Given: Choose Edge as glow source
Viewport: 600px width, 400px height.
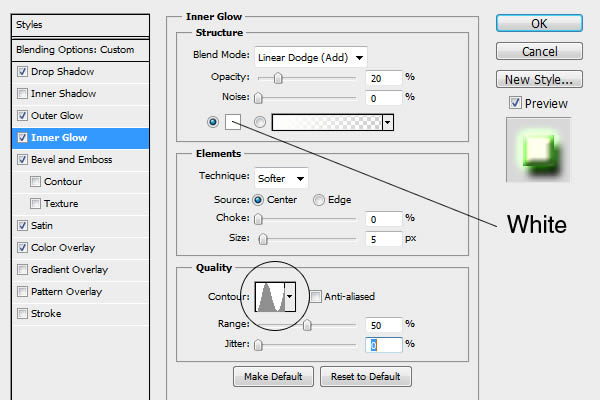Looking at the screenshot, I should [319, 200].
